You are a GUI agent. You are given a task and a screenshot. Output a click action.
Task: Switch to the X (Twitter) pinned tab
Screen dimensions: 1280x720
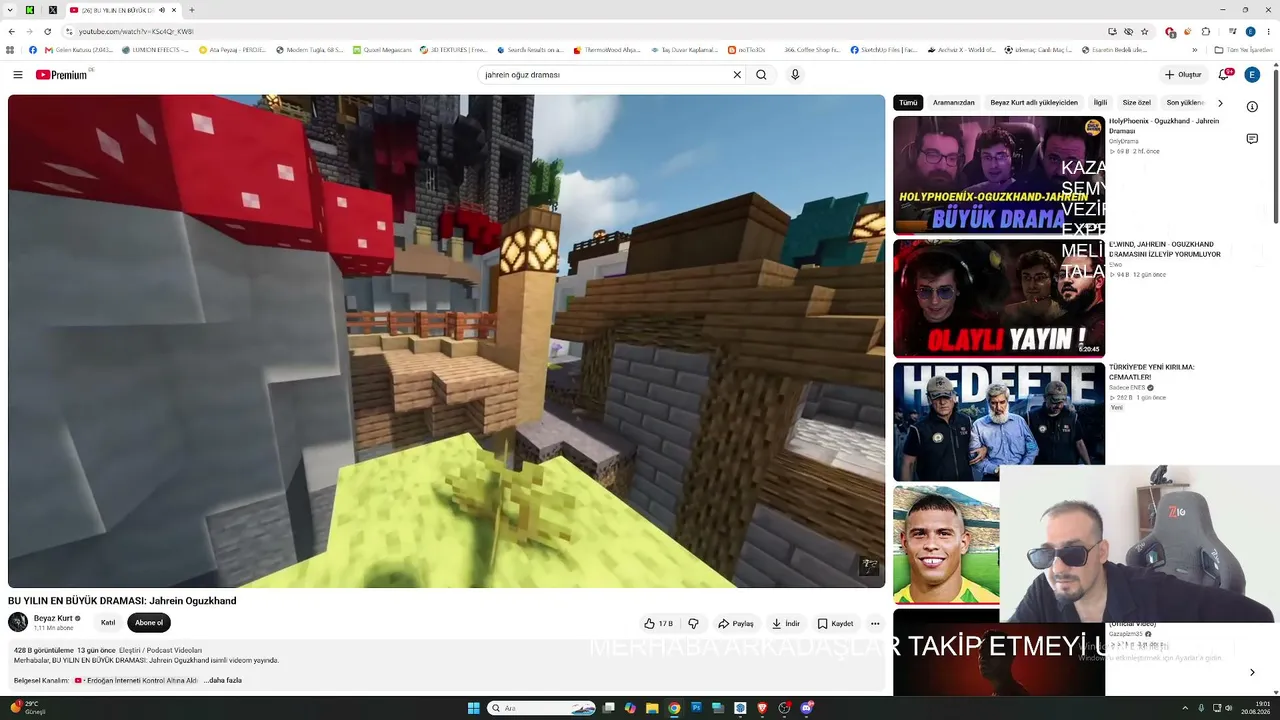pos(53,10)
